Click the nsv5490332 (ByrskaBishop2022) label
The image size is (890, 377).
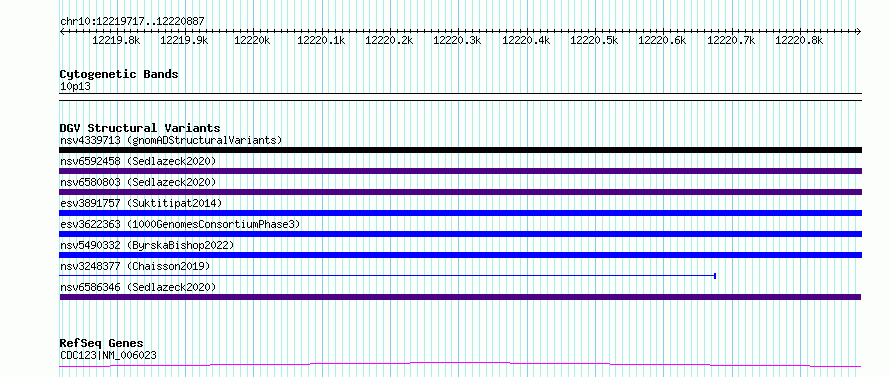click(148, 245)
